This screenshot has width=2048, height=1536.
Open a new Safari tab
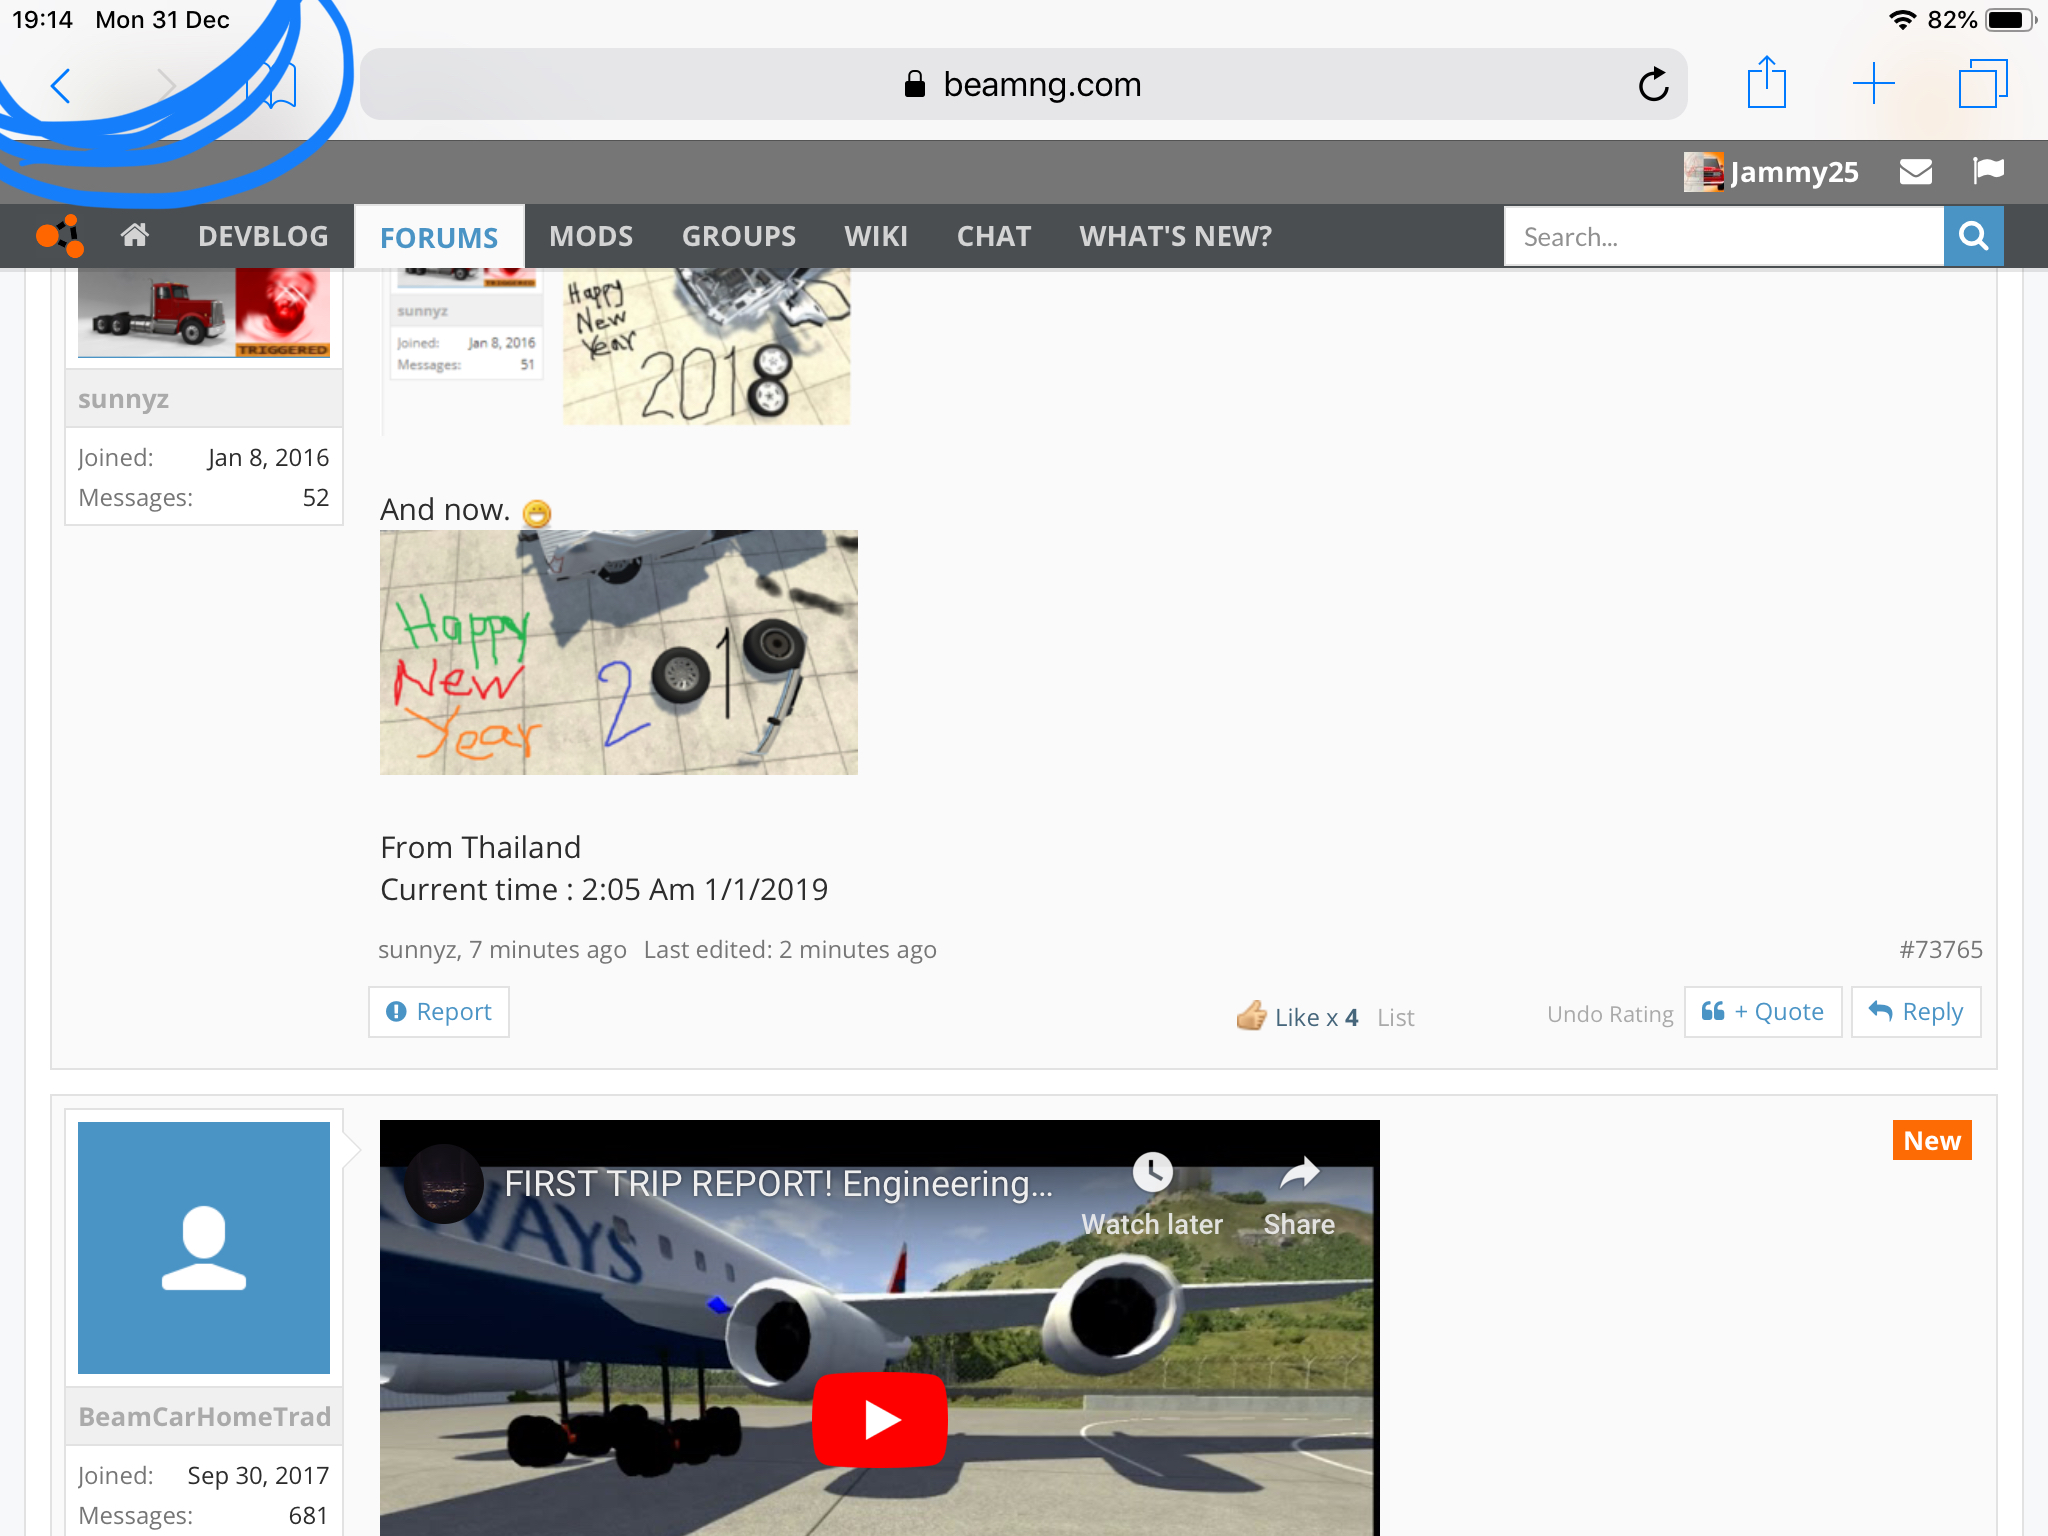point(1873,83)
